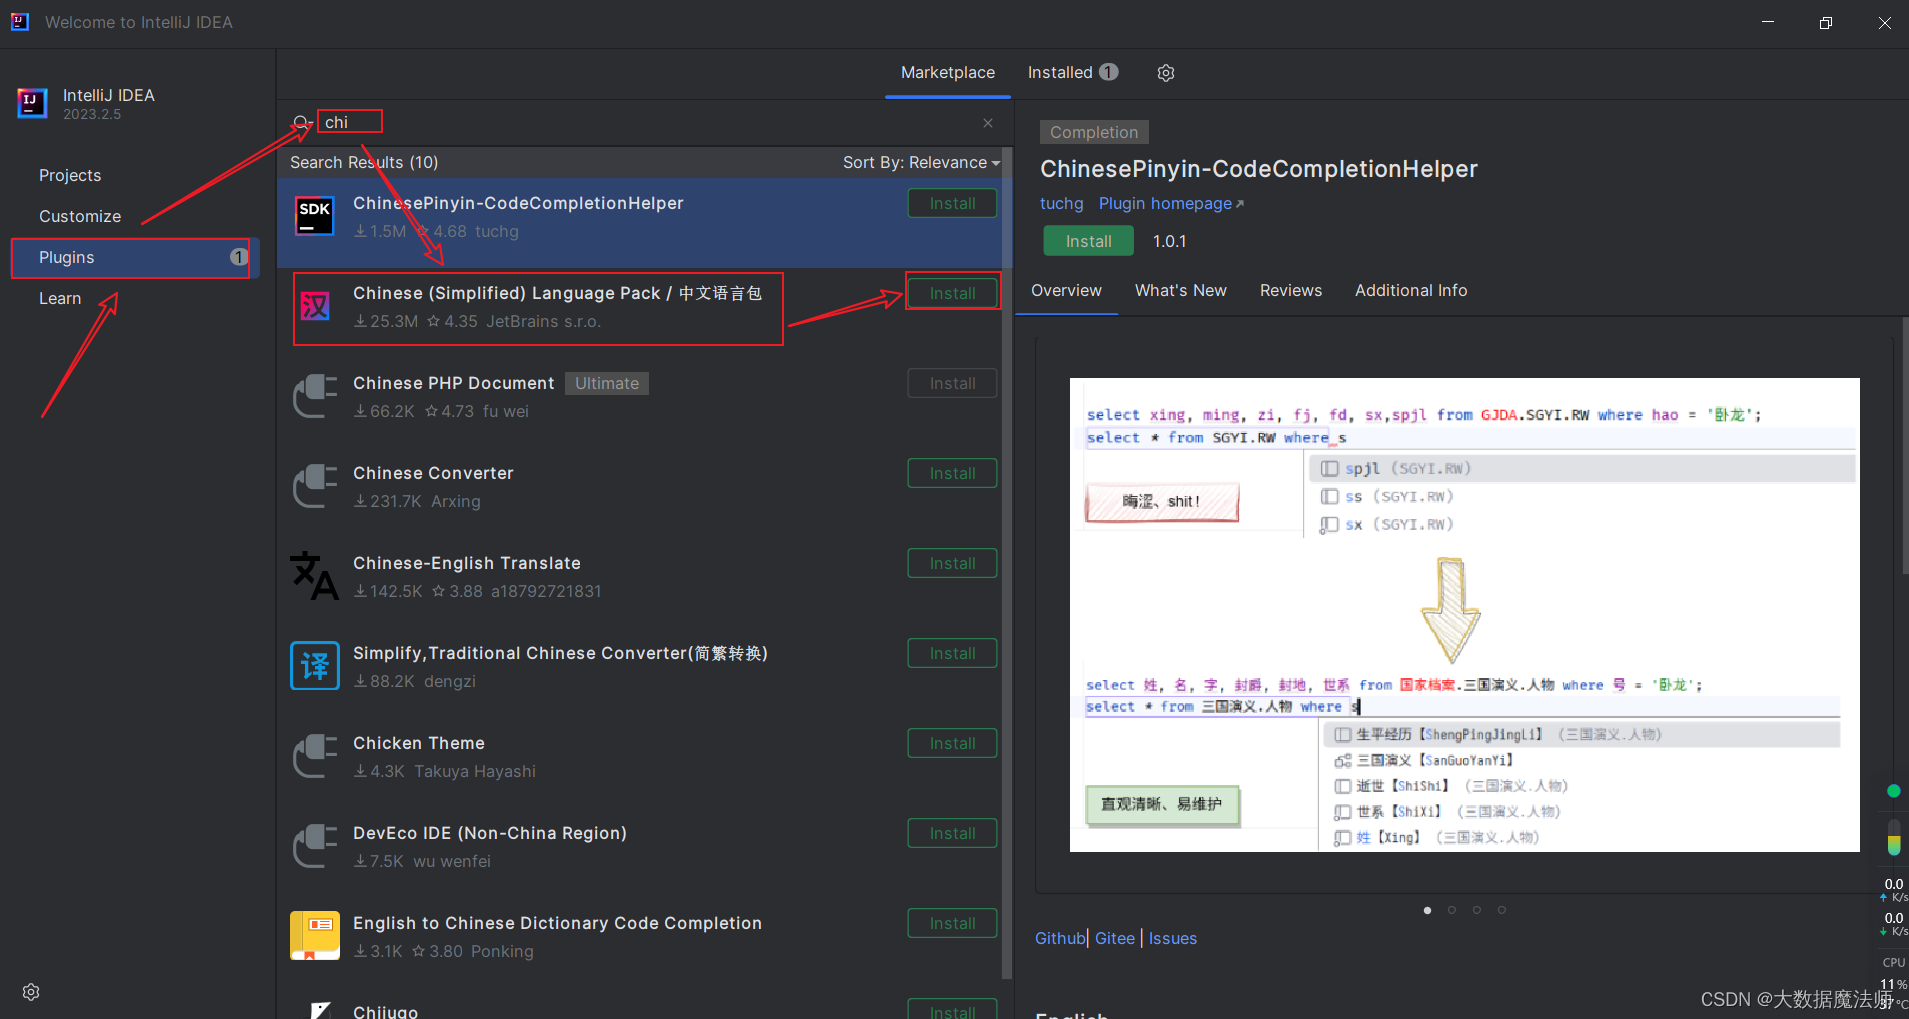Click the Ultimate tag on Chinese PHP Document
This screenshot has width=1909, height=1019.
click(x=606, y=383)
